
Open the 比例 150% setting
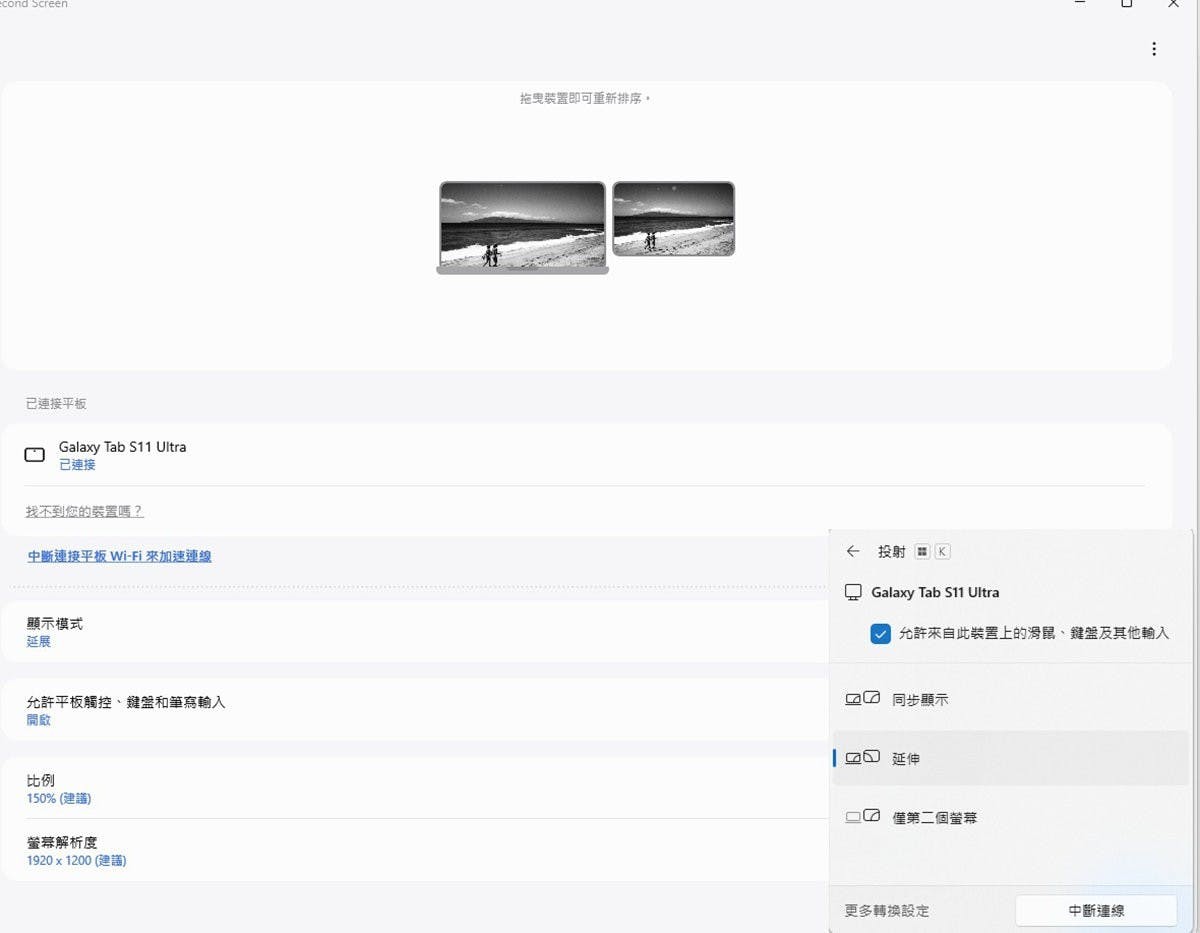[415, 788]
